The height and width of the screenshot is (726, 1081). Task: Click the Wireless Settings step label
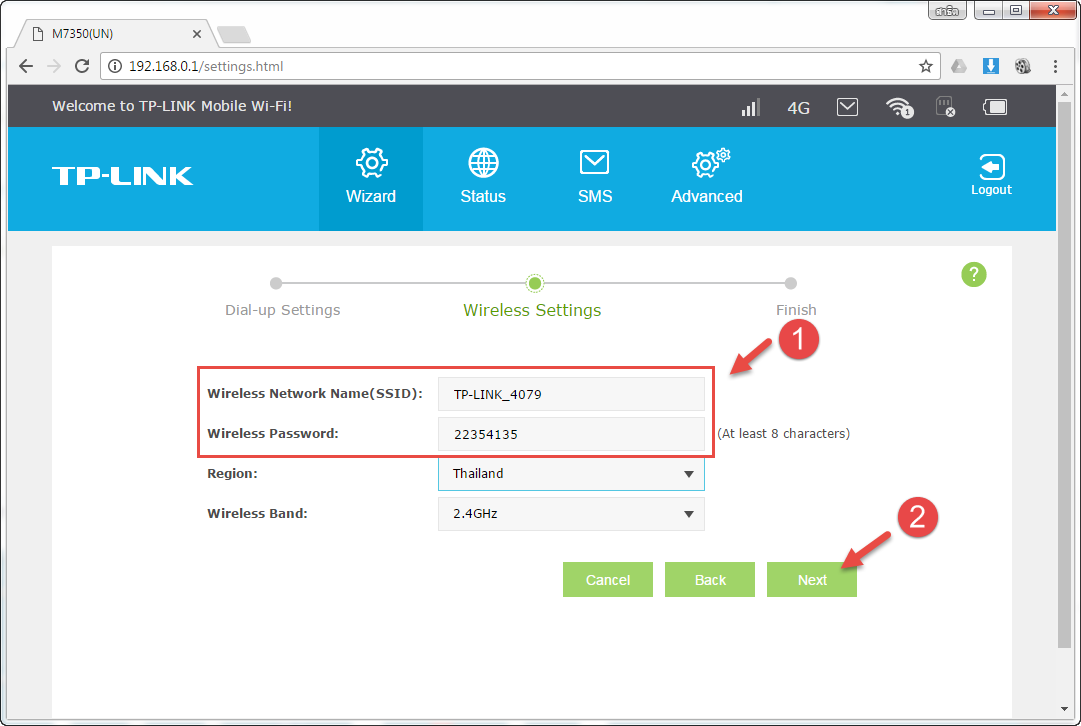(532, 310)
